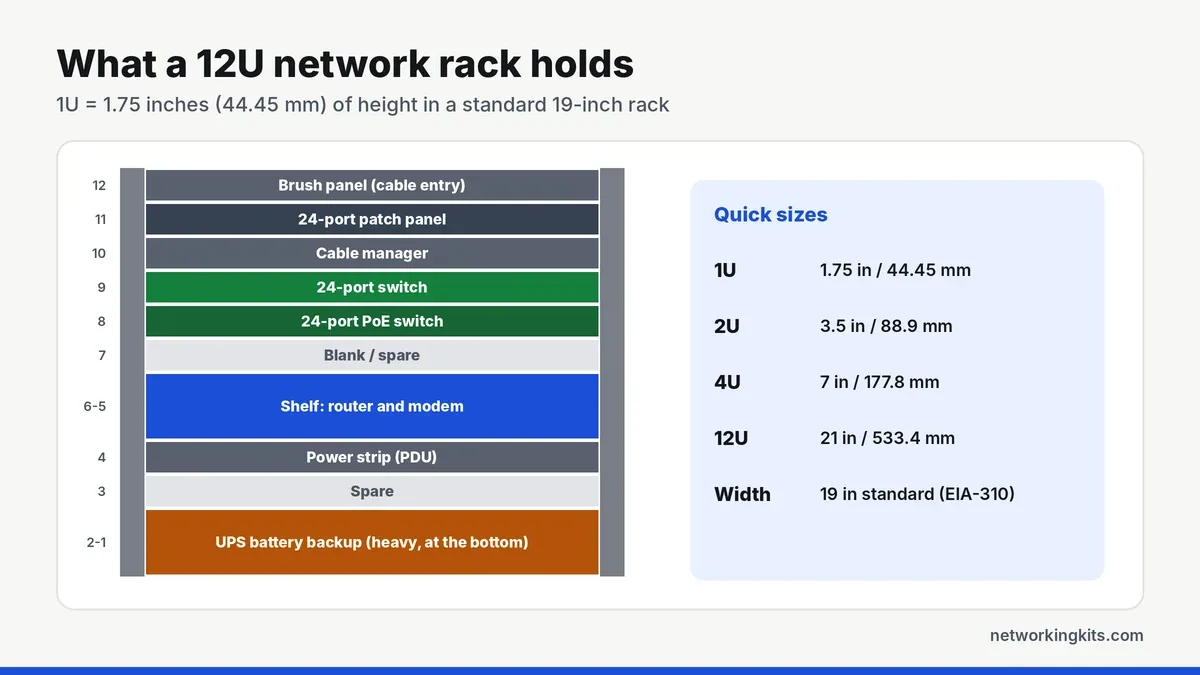Select the 'Power strip (PDU)' row
The width and height of the screenshot is (1200, 675).
(x=372, y=457)
